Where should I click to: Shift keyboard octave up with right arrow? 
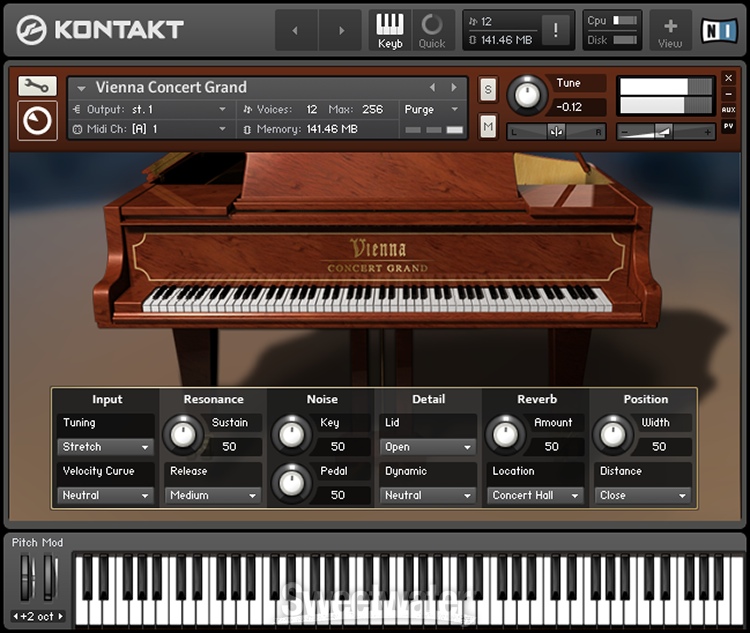tap(61, 616)
